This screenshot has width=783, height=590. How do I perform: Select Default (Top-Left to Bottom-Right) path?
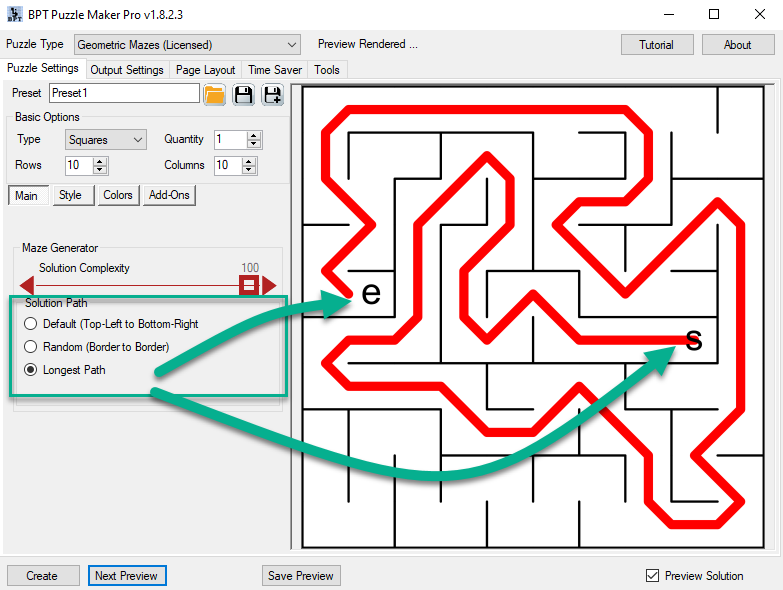coord(31,324)
